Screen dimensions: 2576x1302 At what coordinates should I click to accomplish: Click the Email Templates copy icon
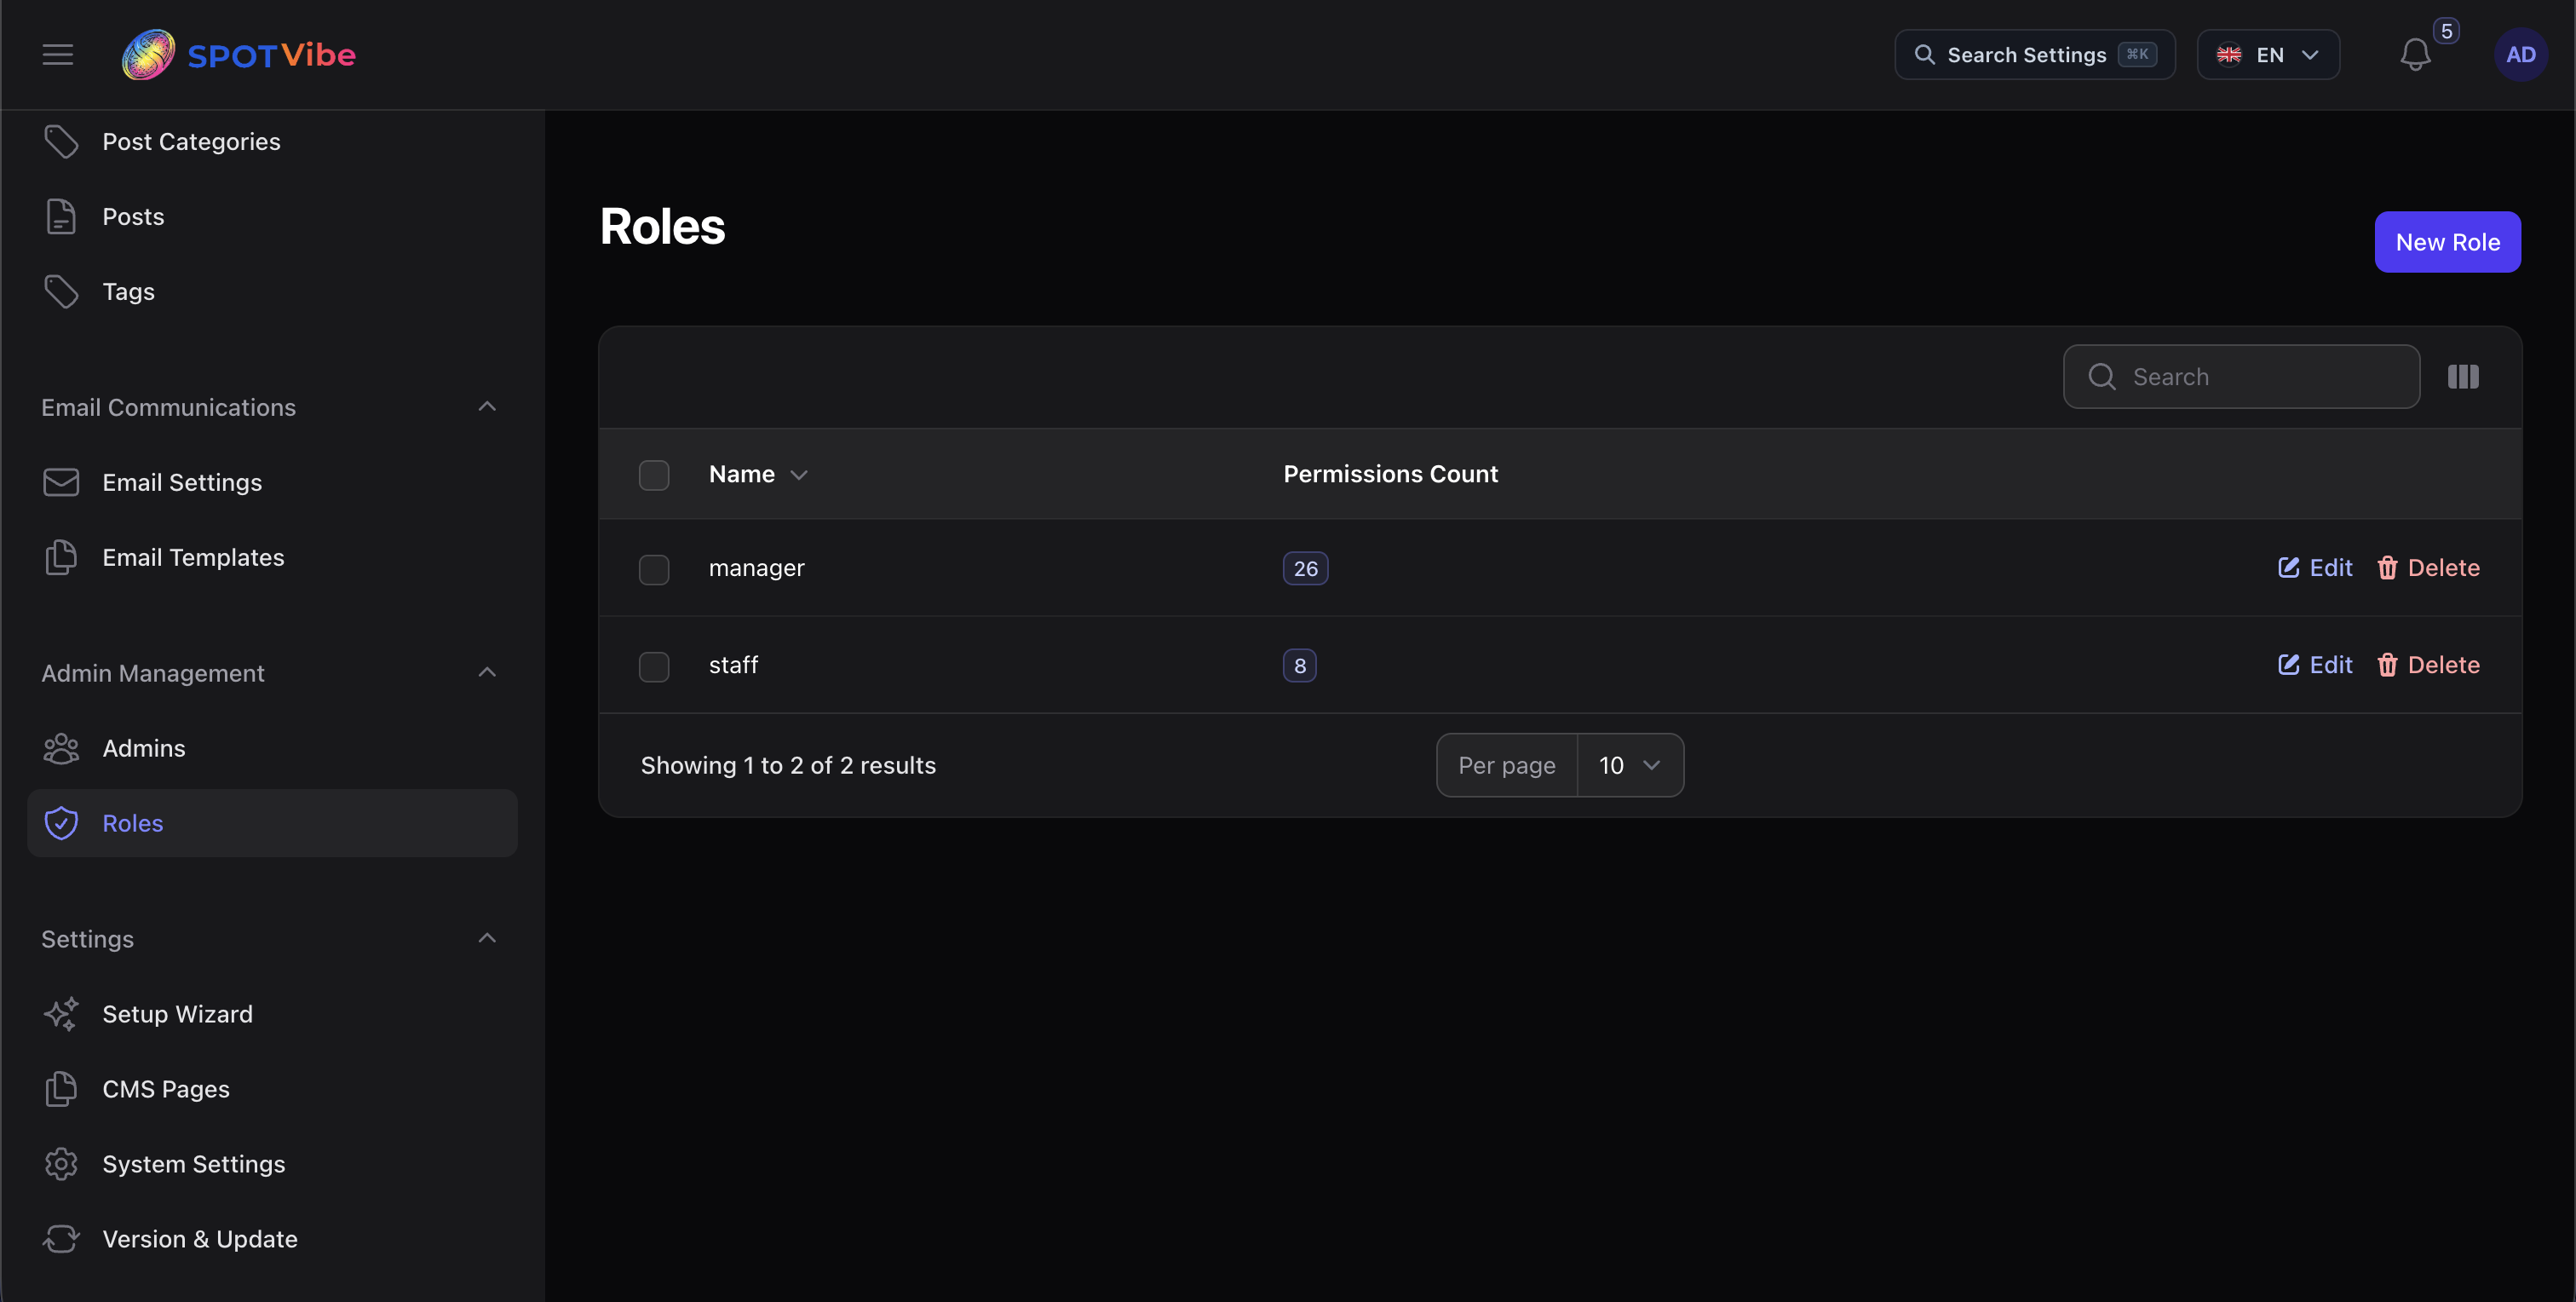pyautogui.click(x=61, y=558)
